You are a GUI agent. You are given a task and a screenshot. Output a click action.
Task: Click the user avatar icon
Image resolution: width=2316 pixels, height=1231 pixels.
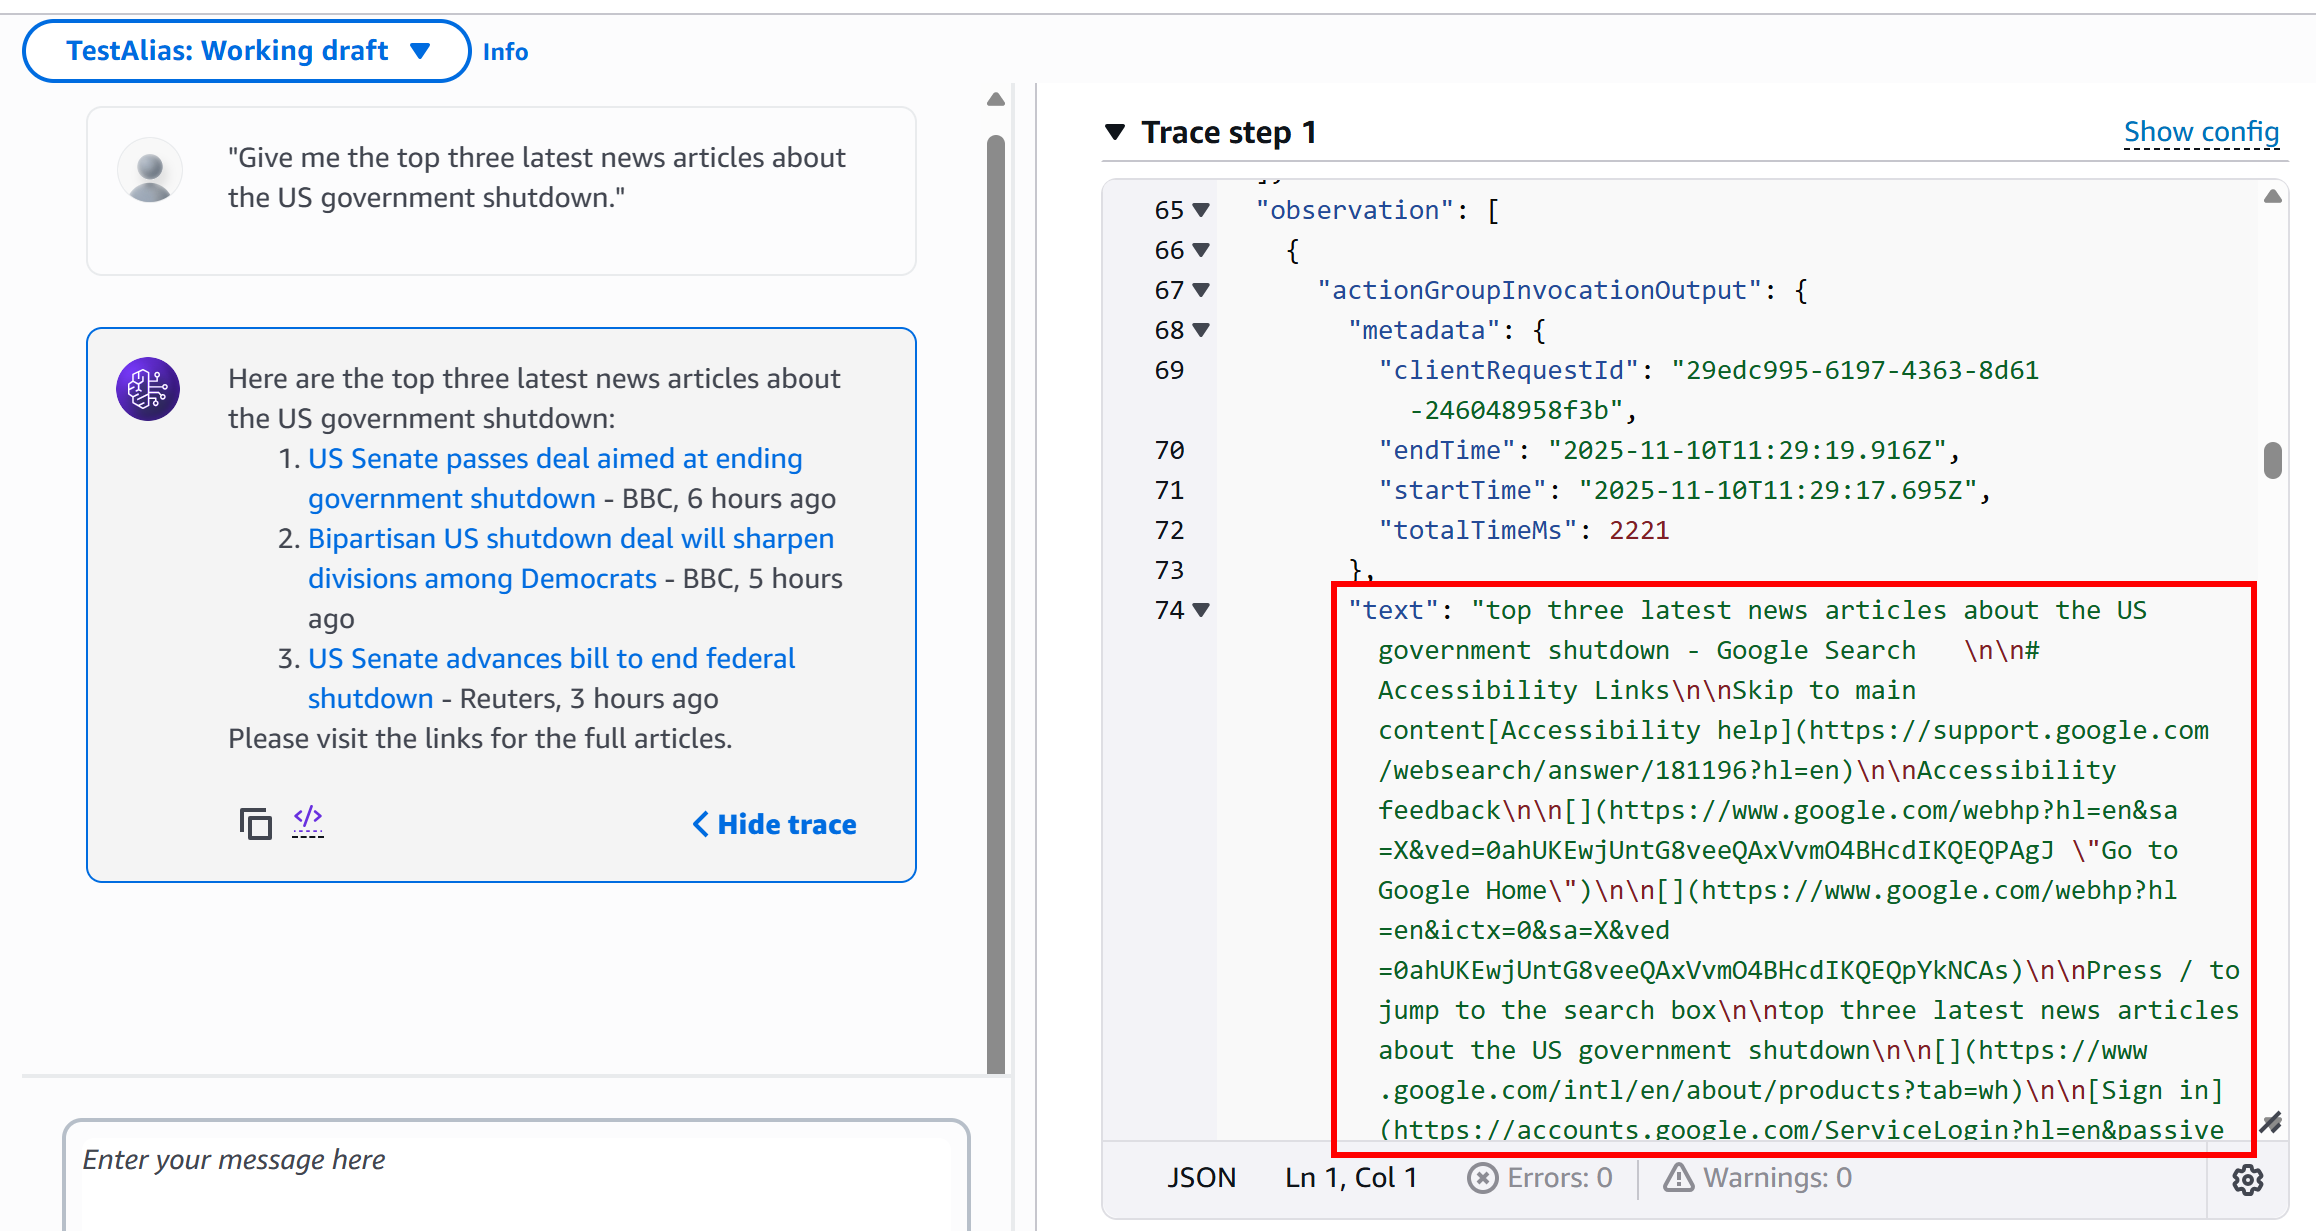149,170
